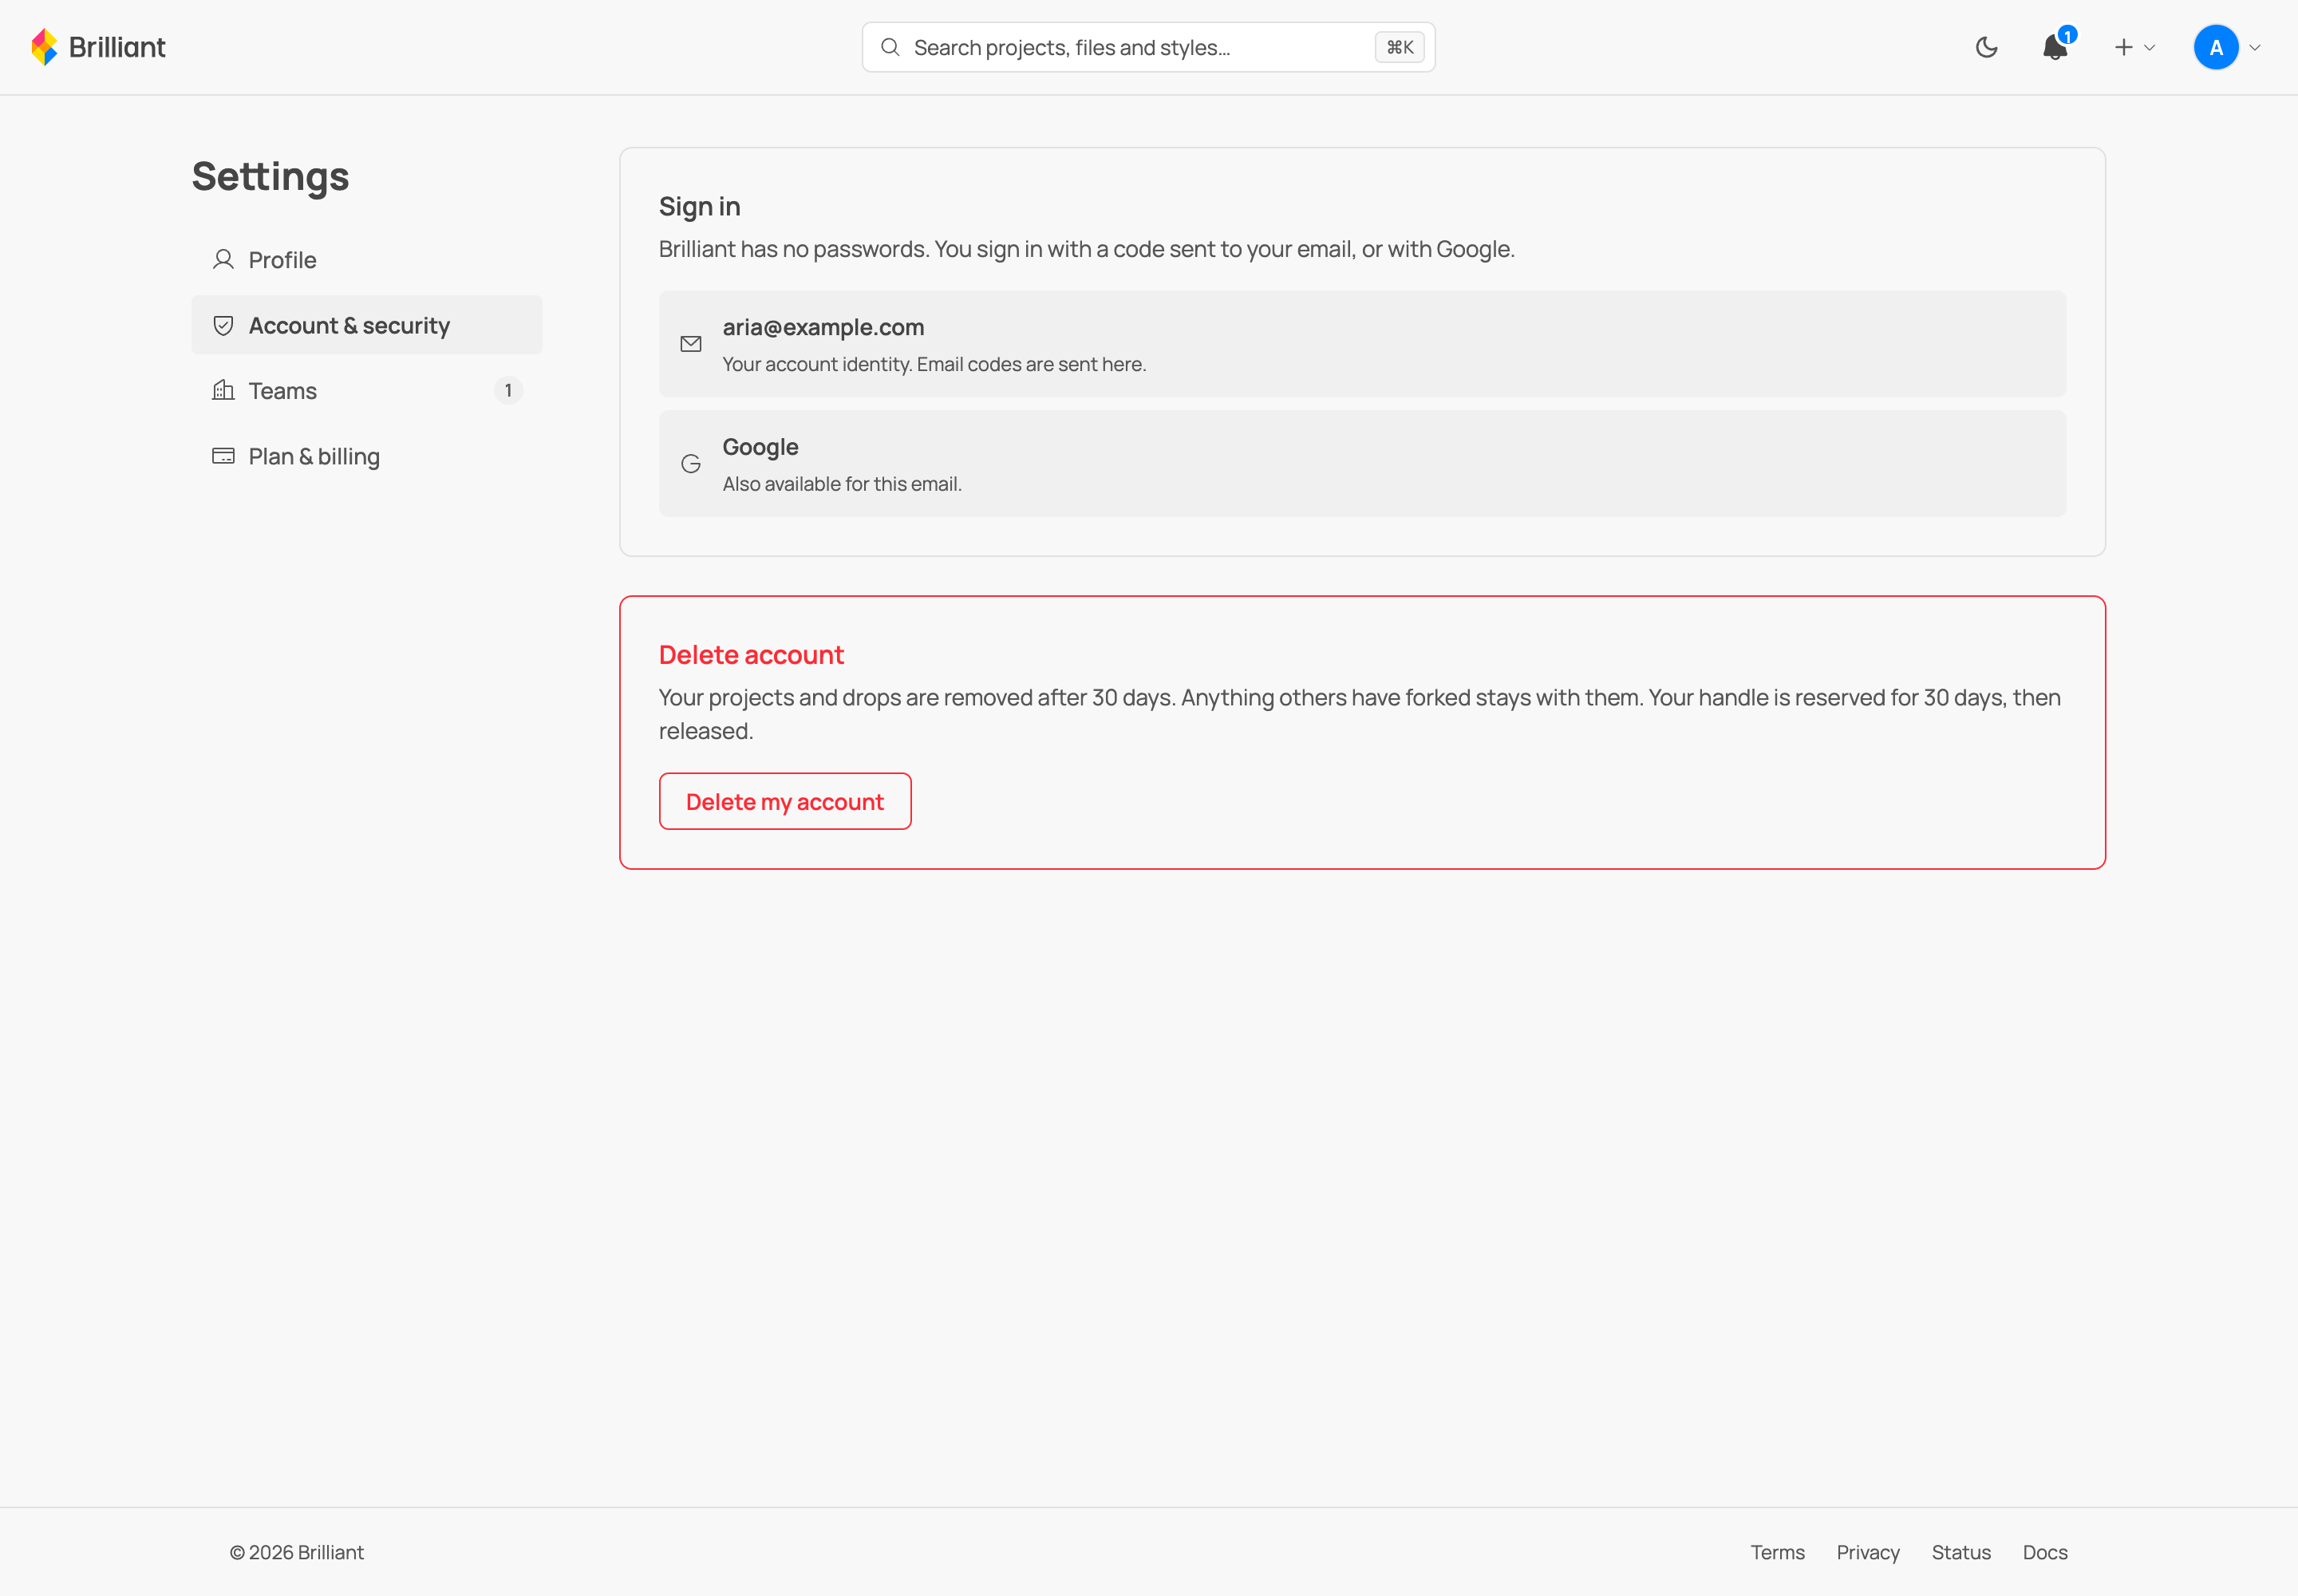Click the Settings page title
Screen dimensions: 2298x1596
click(270, 176)
